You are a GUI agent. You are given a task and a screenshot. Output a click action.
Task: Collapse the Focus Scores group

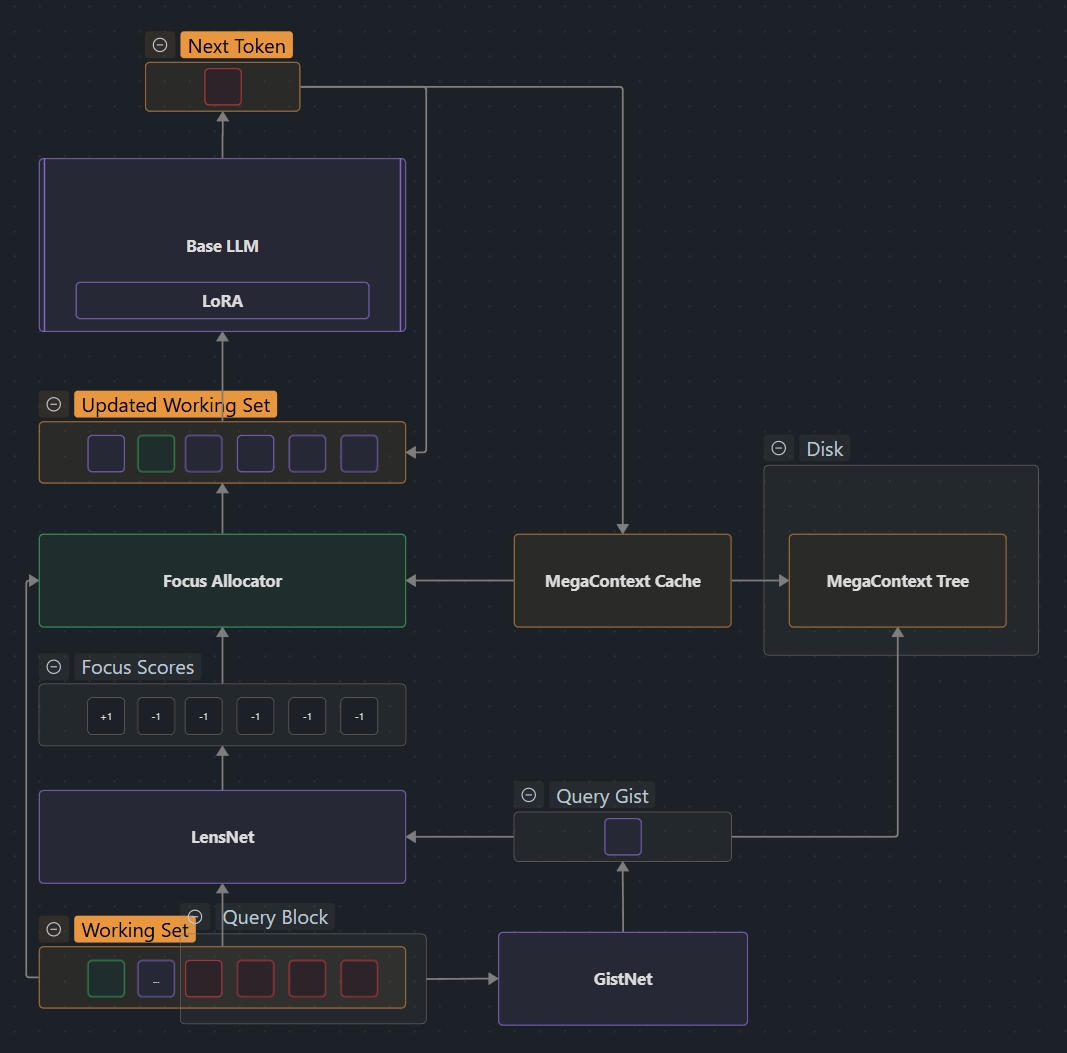54,667
